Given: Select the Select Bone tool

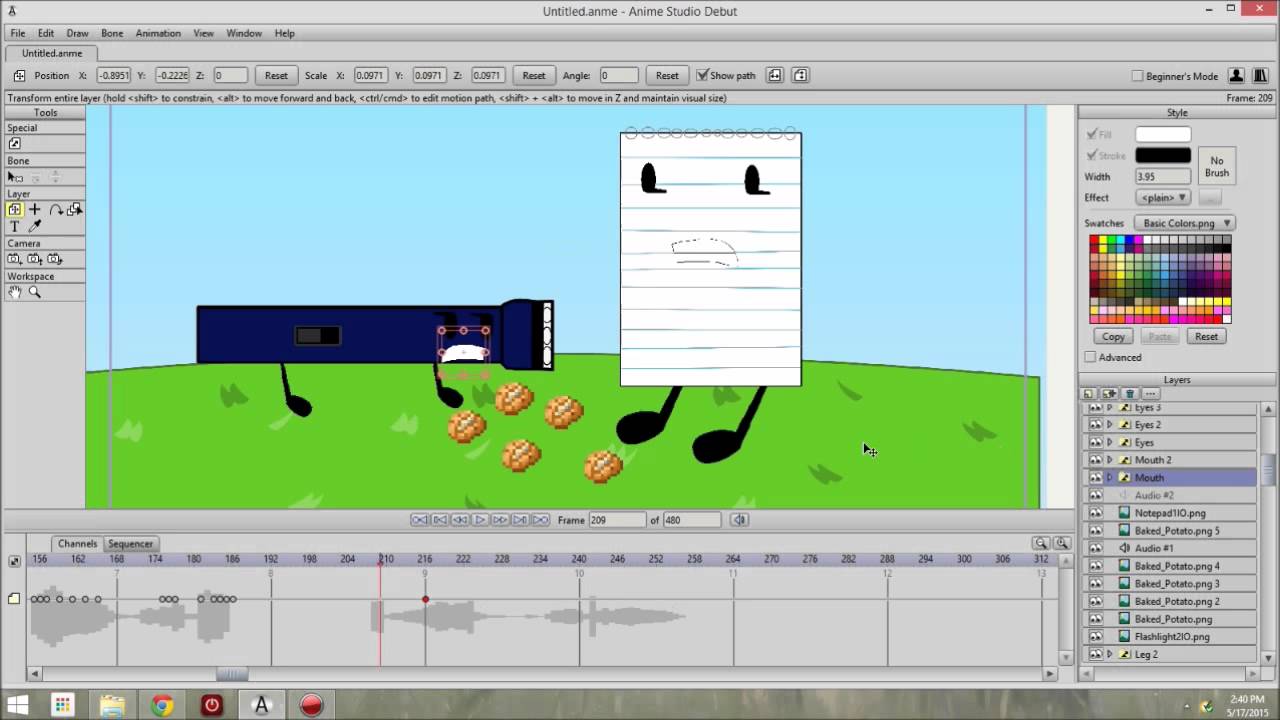Looking at the screenshot, I should 15,177.
